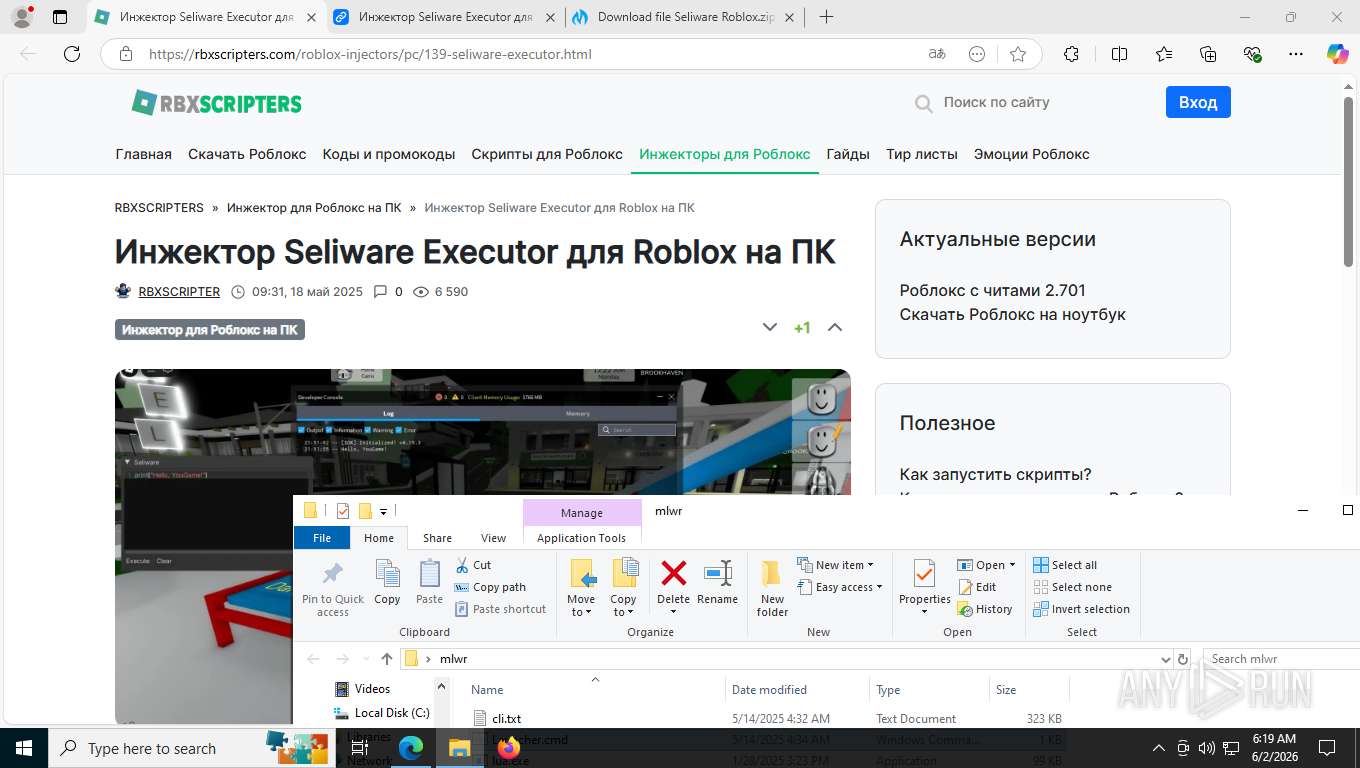Screen dimensions: 1360x768
Task: Open file History from the ribbon
Action: [x=985, y=609]
